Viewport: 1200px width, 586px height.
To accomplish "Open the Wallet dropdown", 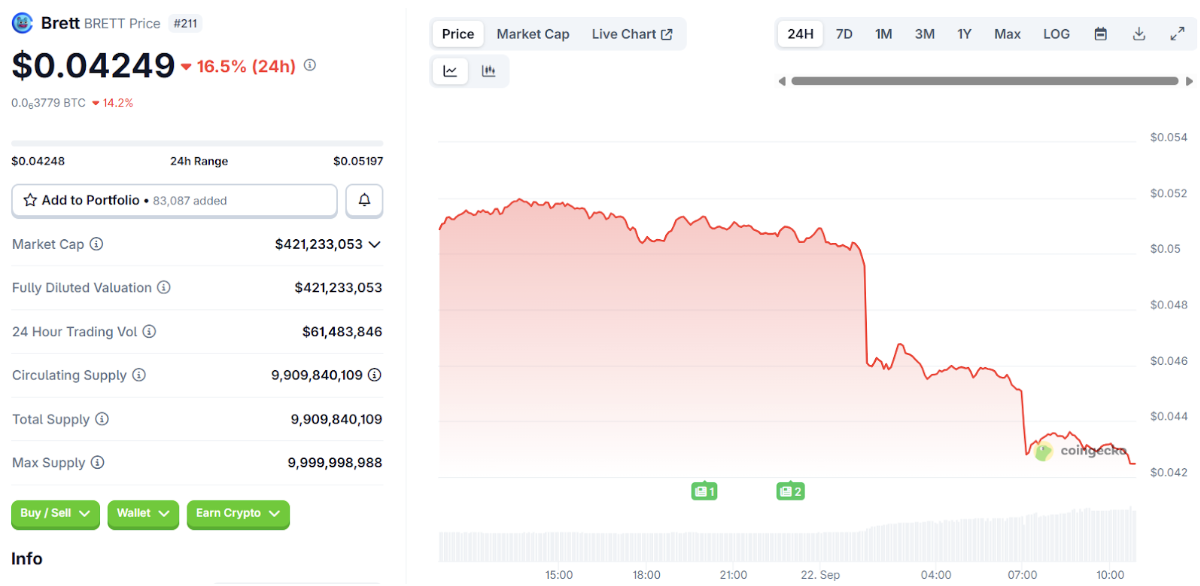I will 143,514.
